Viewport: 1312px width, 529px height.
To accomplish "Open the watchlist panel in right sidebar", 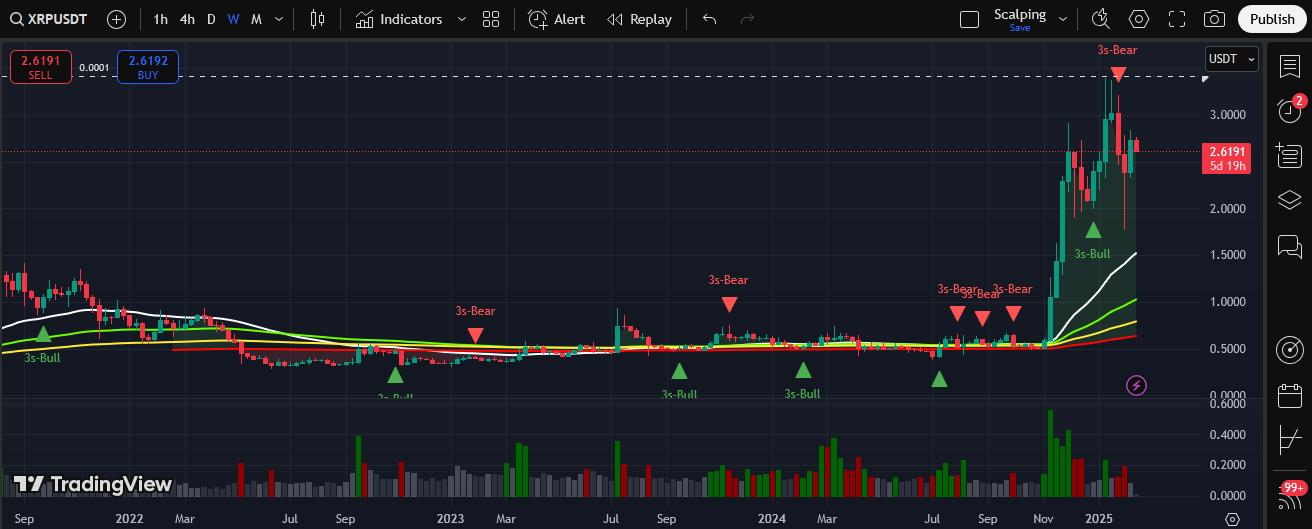I will [1289, 66].
